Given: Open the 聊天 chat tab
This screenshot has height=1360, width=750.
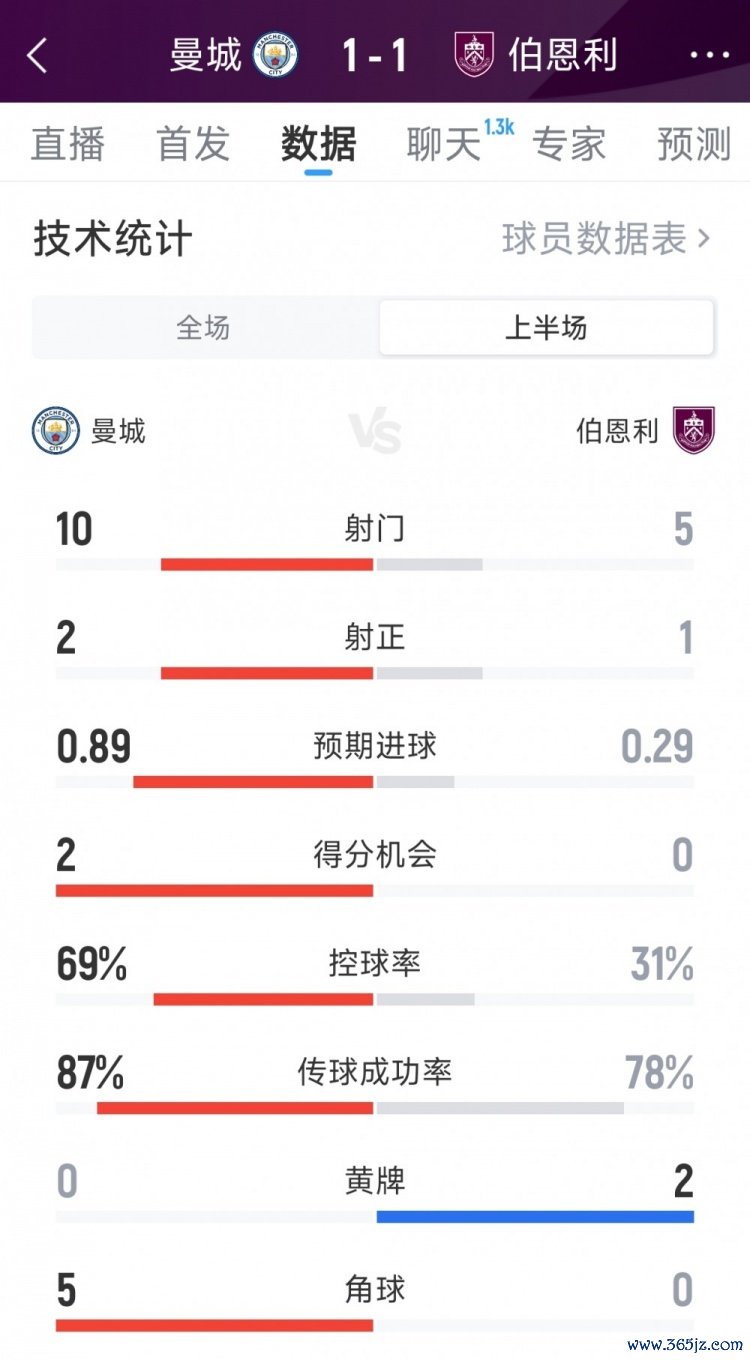Looking at the screenshot, I should (444, 144).
